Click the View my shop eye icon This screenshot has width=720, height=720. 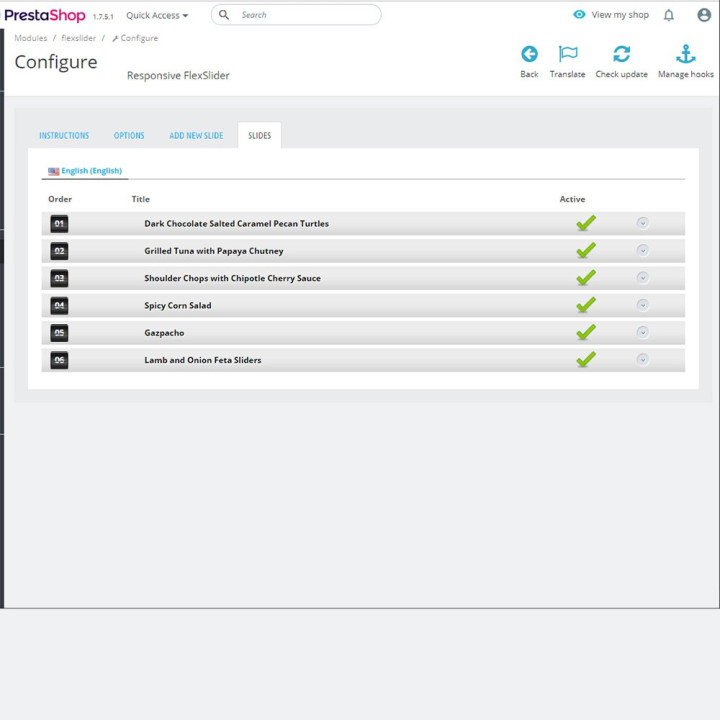click(x=579, y=15)
